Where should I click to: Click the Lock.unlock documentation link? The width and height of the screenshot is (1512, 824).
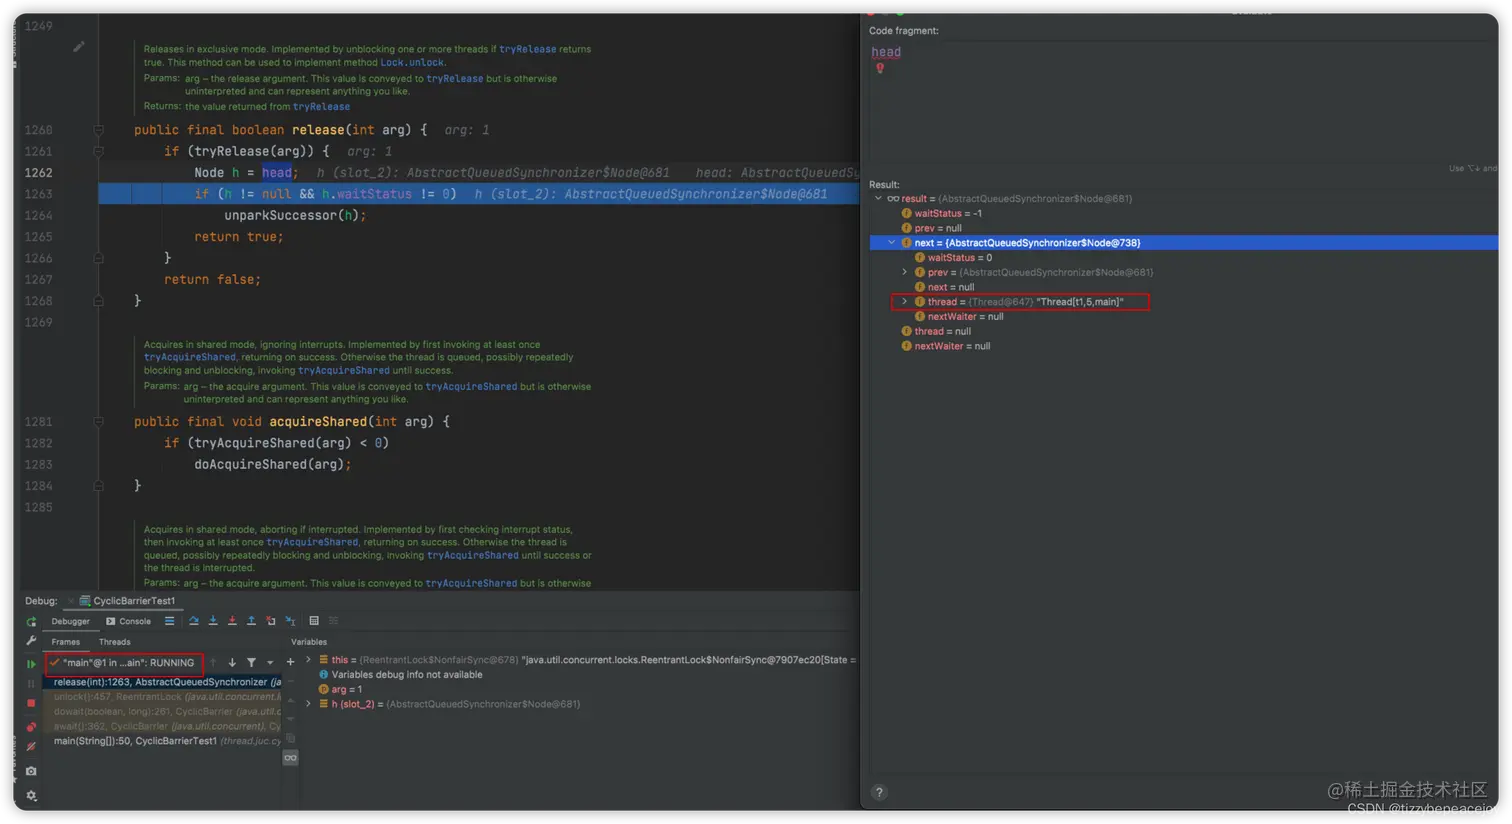[412, 62]
